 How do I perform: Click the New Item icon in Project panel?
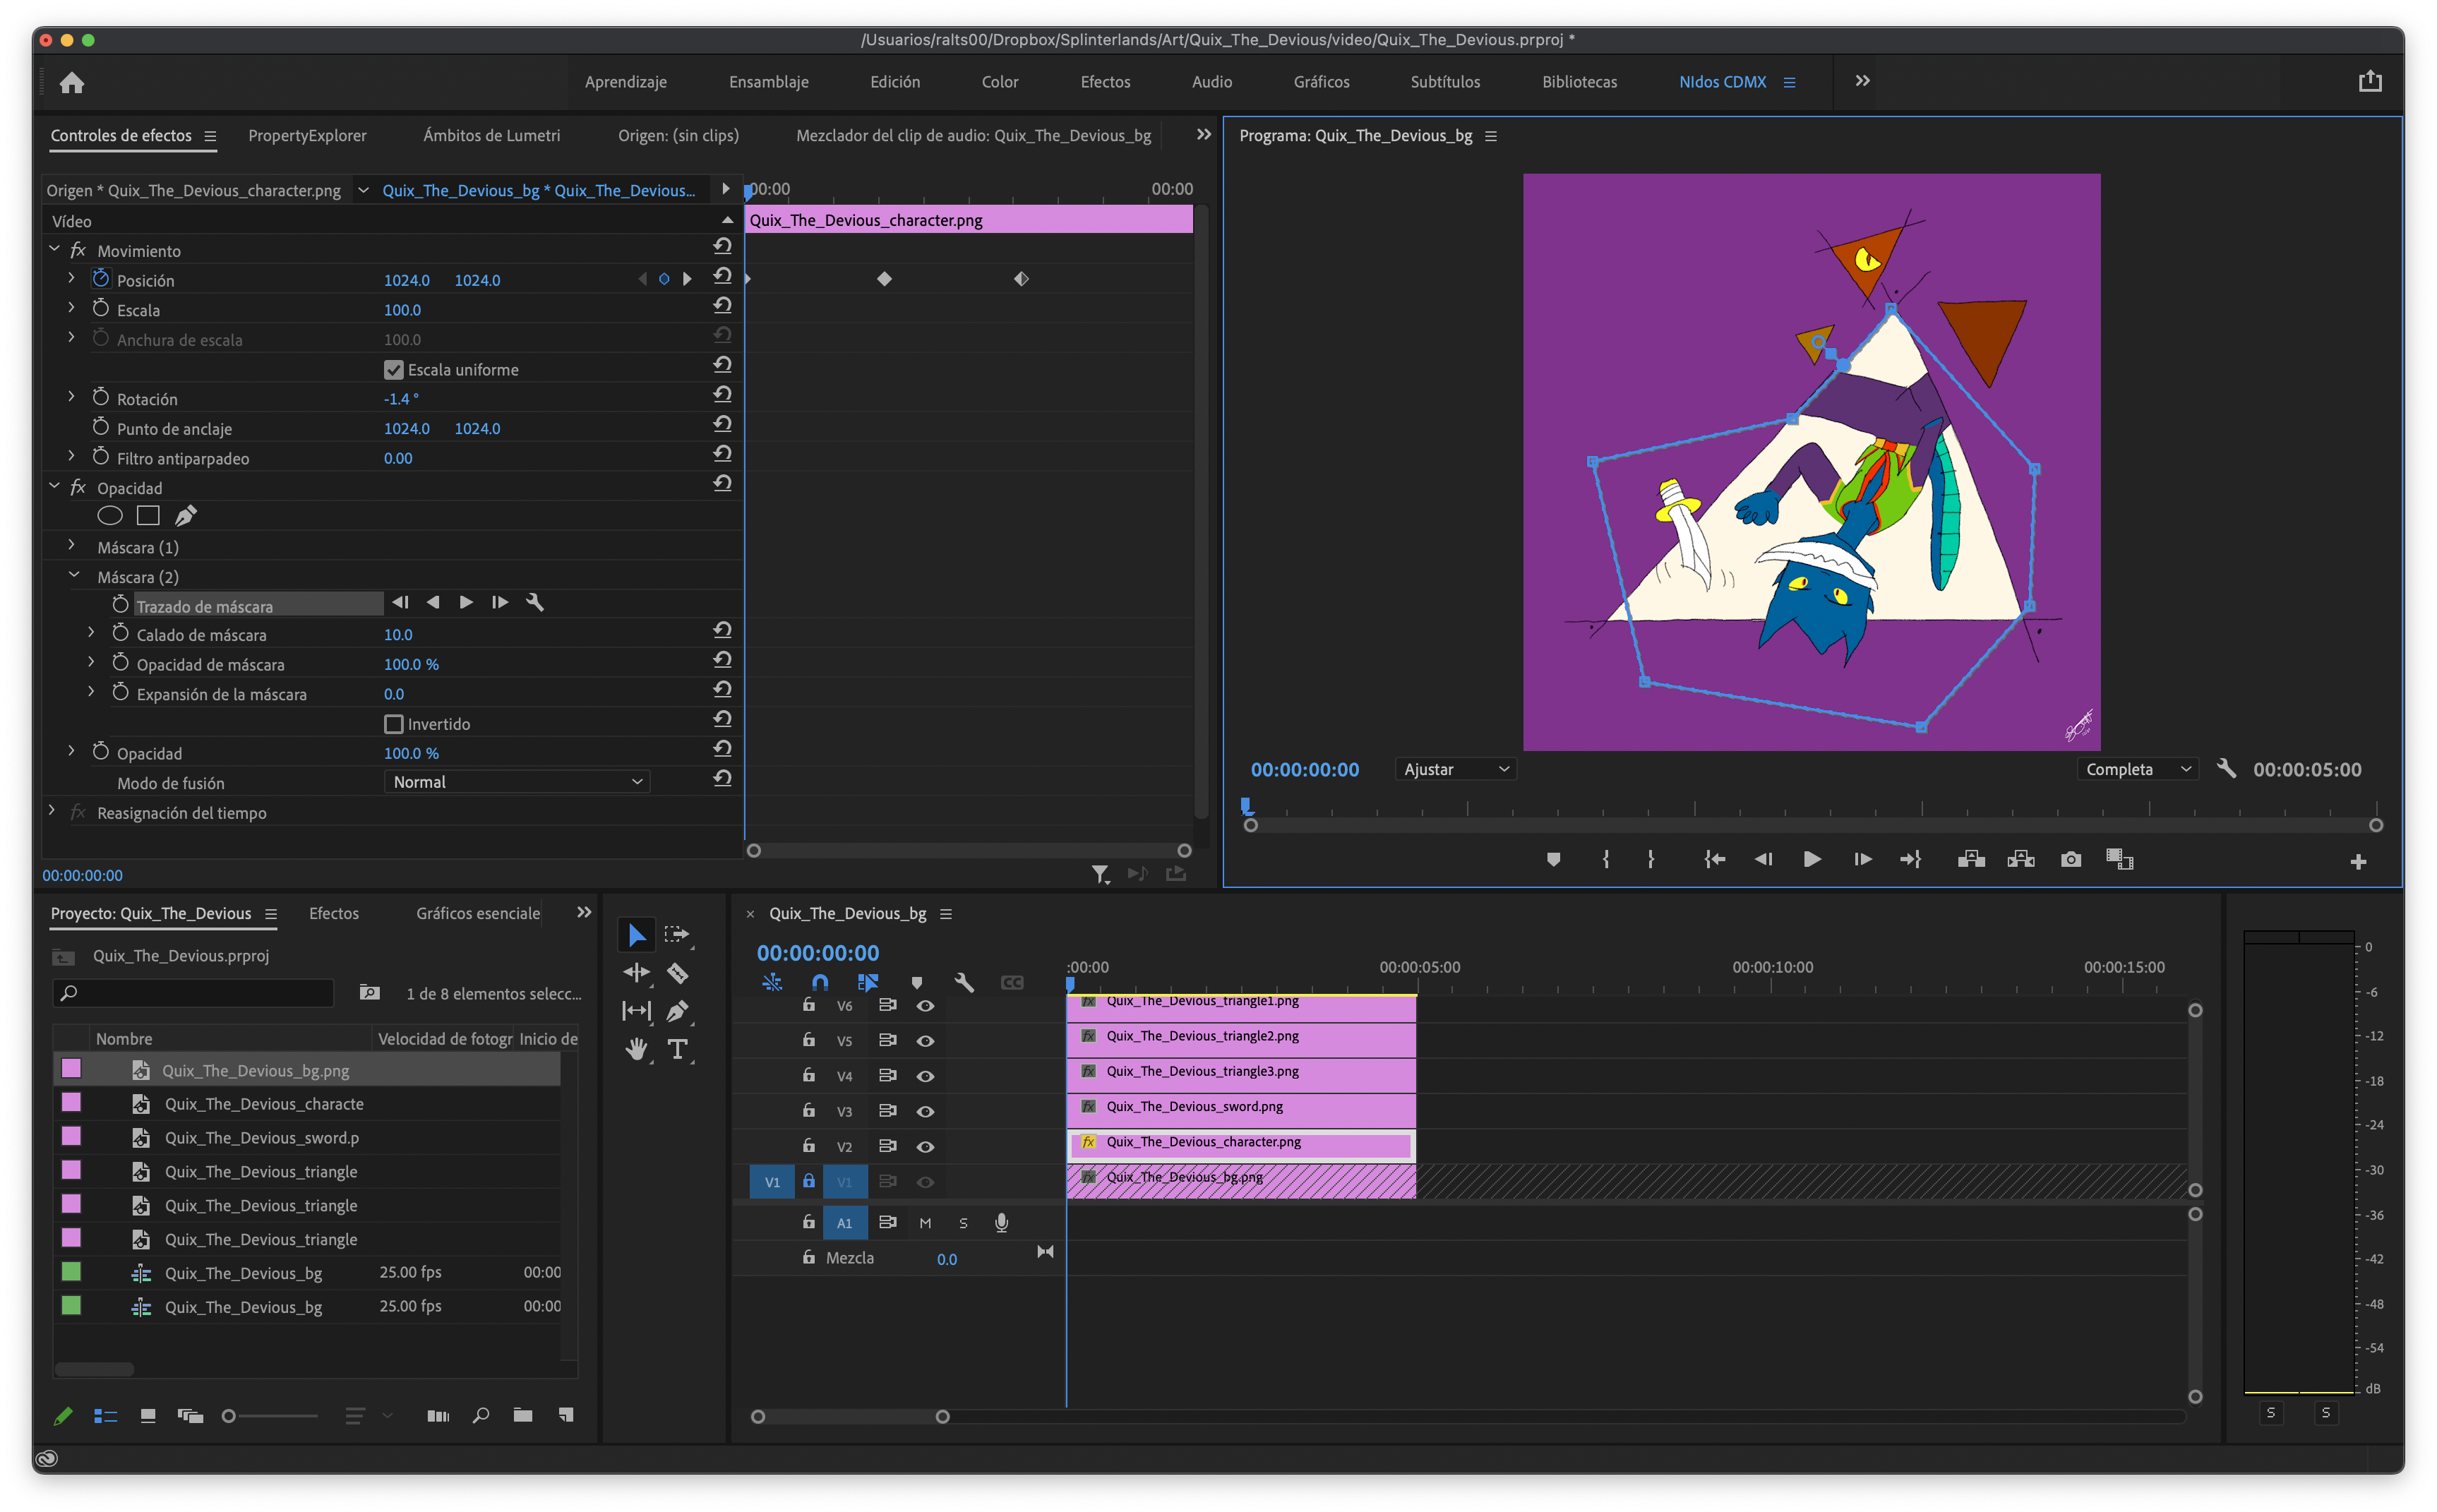(566, 1415)
